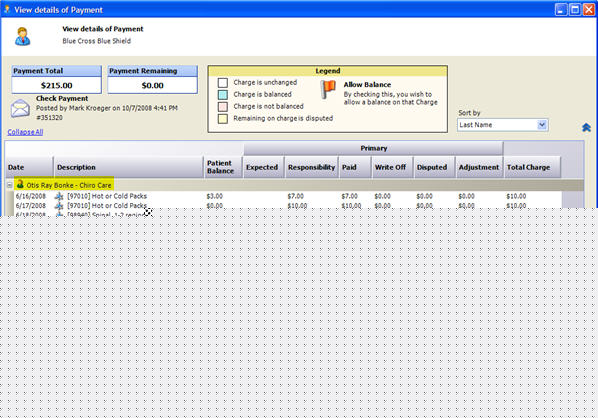598x418 pixels.
Task: Click the charge icon on the 6/17/2008 row
Action: click(x=59, y=206)
